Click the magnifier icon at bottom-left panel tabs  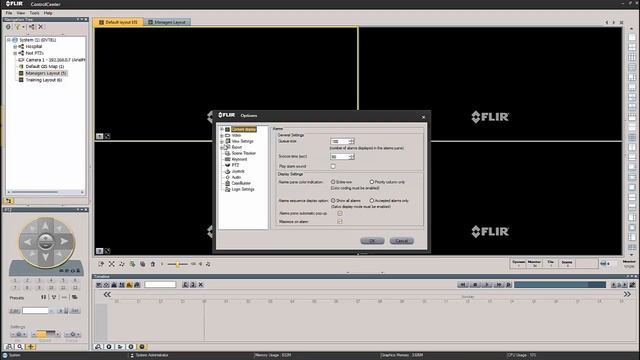pos(20,347)
